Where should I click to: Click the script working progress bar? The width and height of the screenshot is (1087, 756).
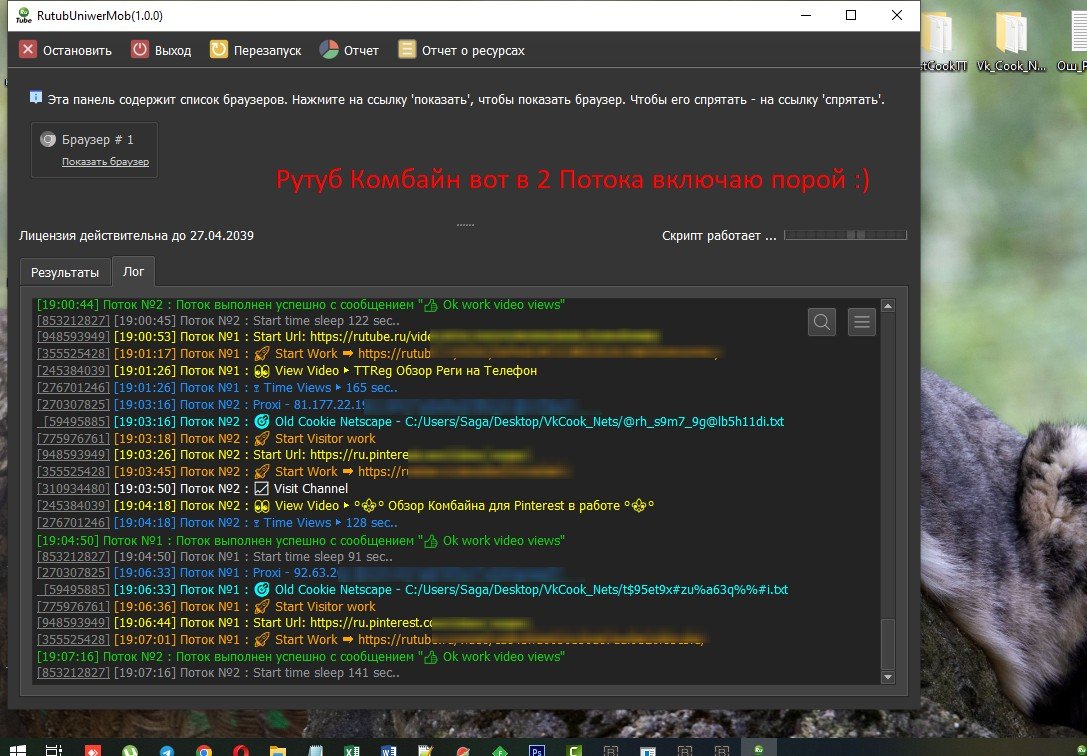coord(845,236)
